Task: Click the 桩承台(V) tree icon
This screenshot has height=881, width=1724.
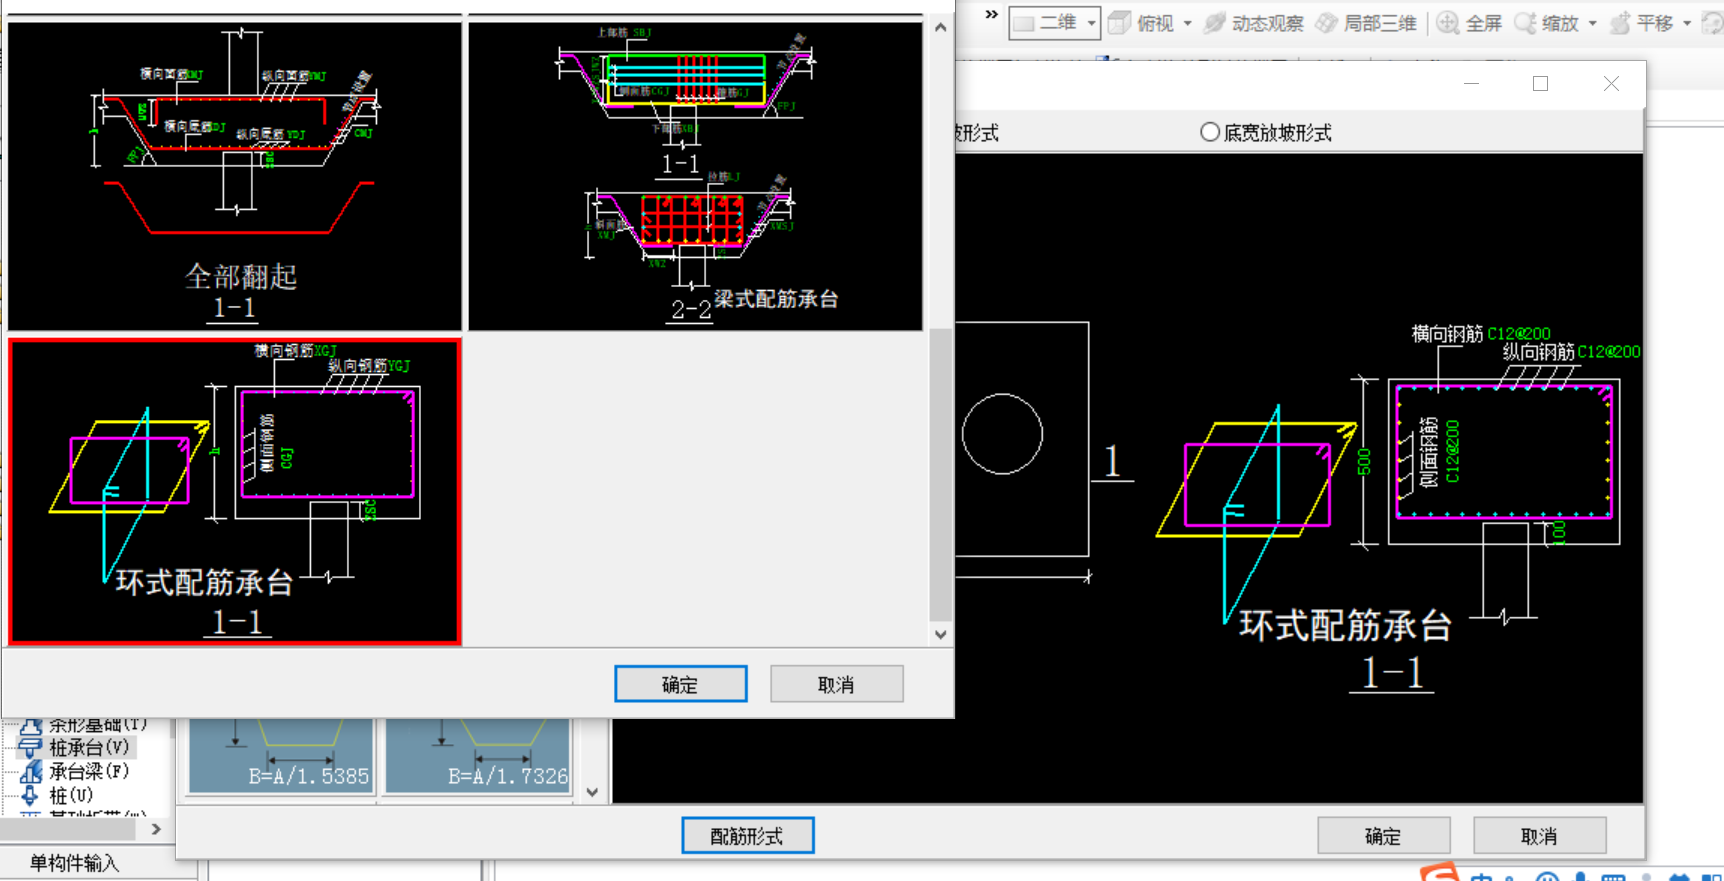Action: tap(30, 747)
